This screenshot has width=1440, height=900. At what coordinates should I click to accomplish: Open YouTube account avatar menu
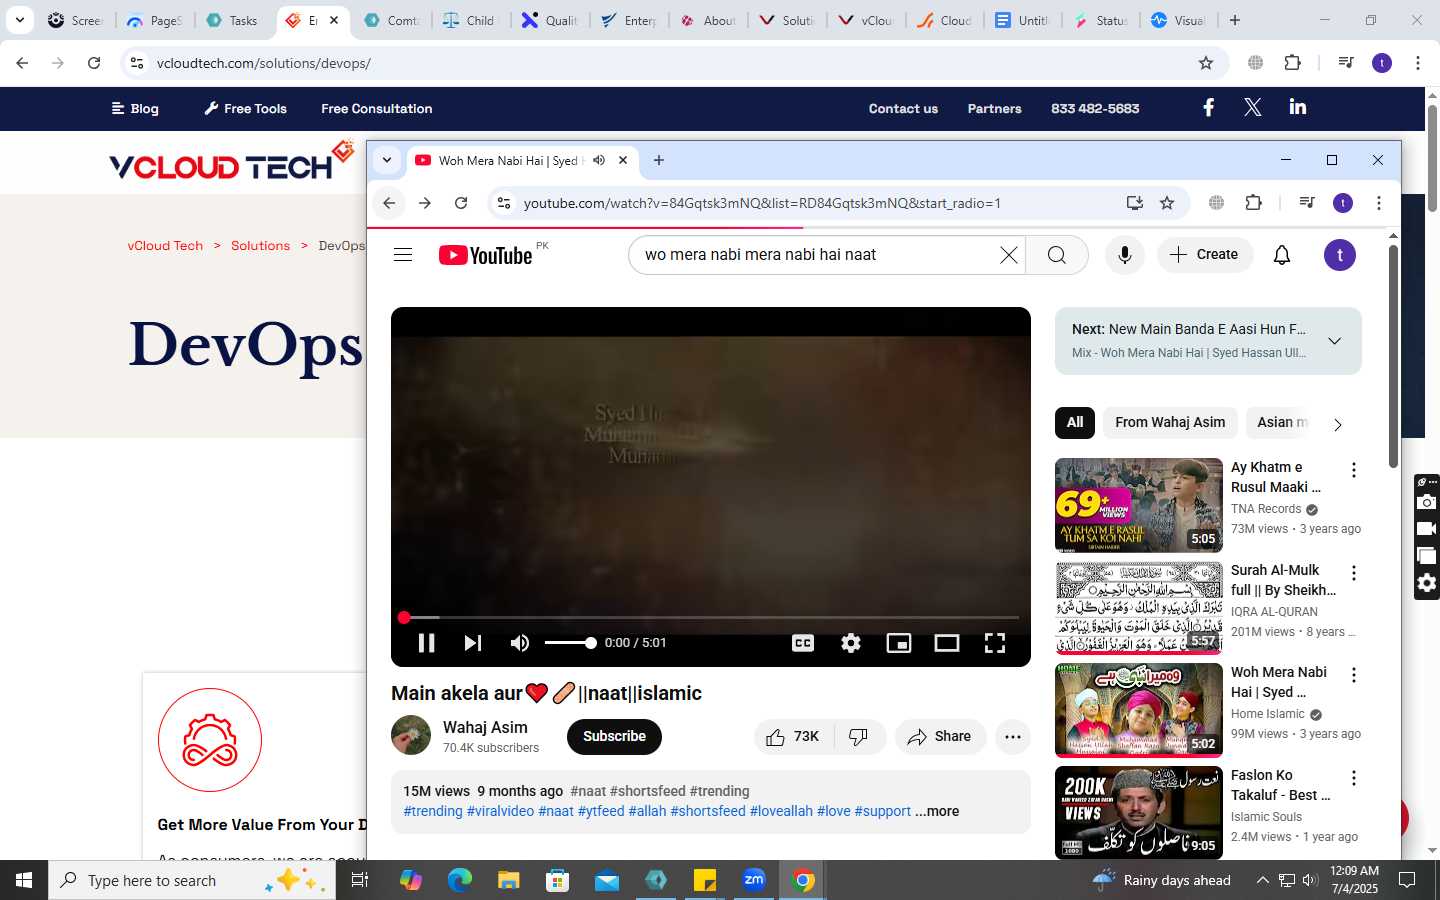point(1340,255)
